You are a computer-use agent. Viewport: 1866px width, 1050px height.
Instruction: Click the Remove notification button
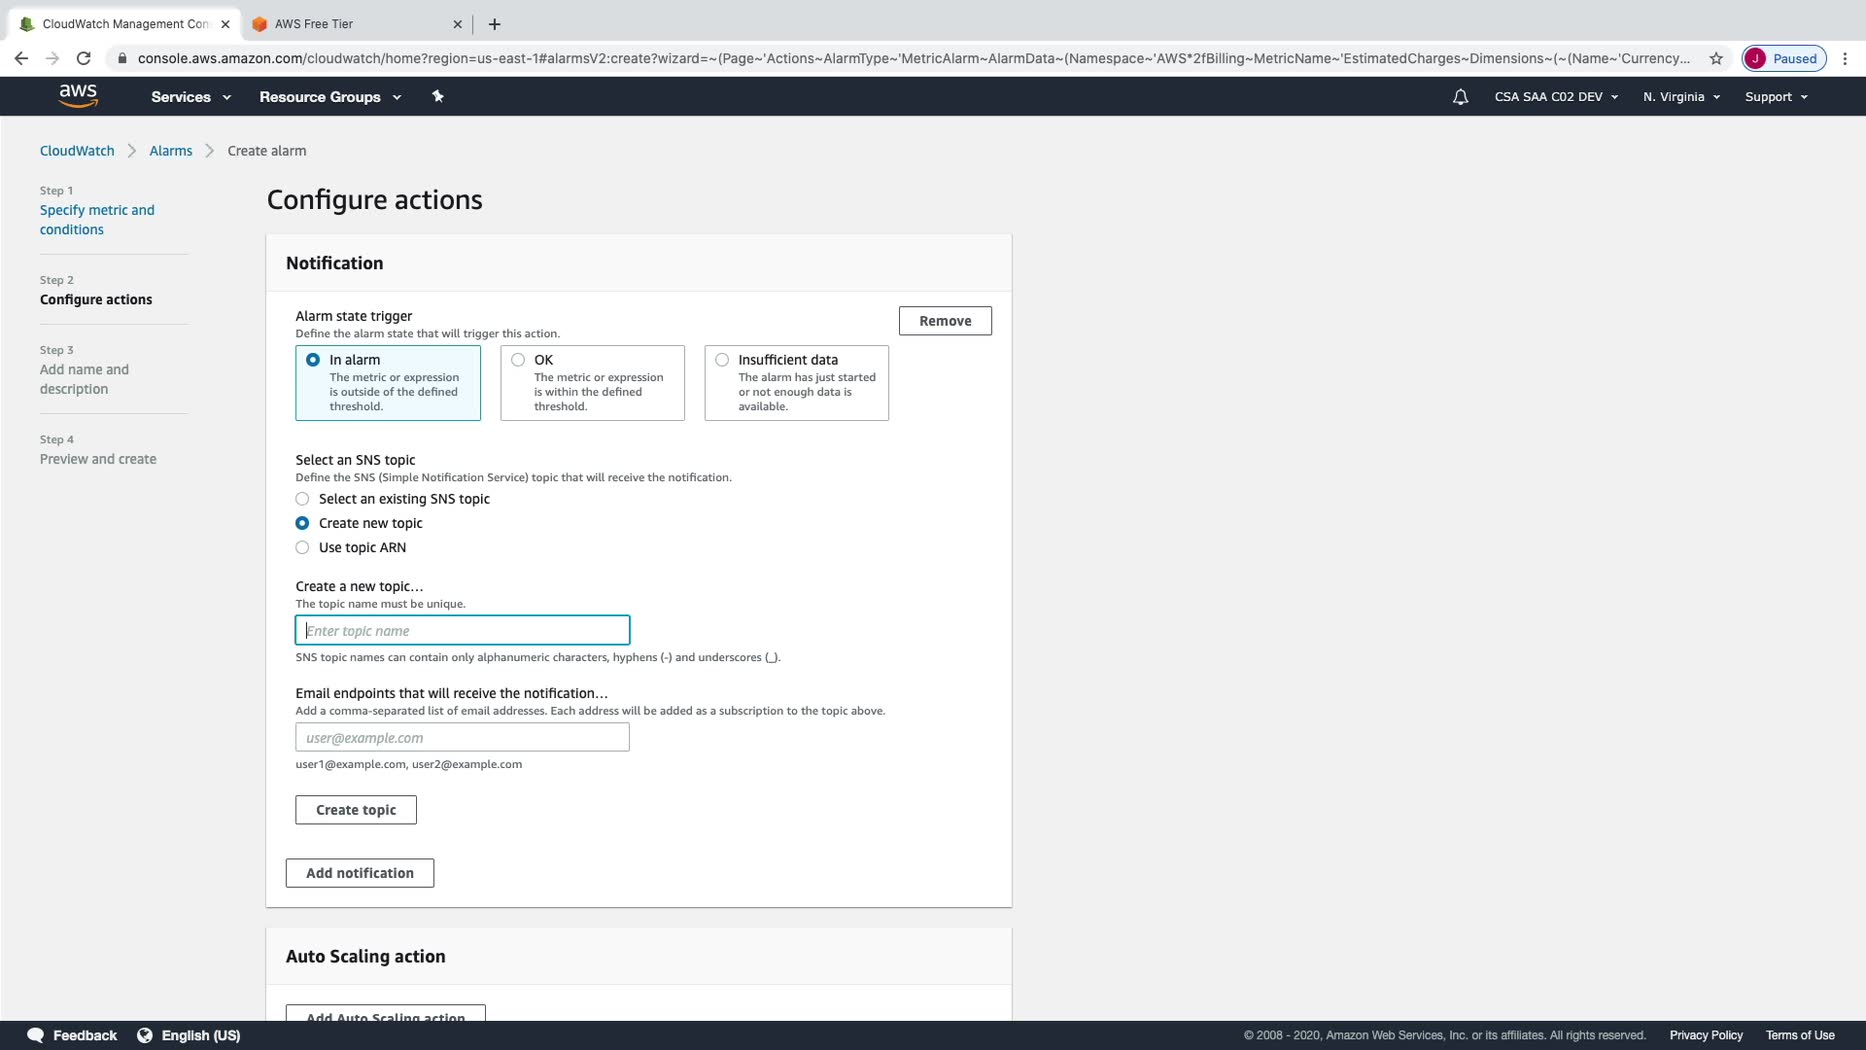[945, 321]
